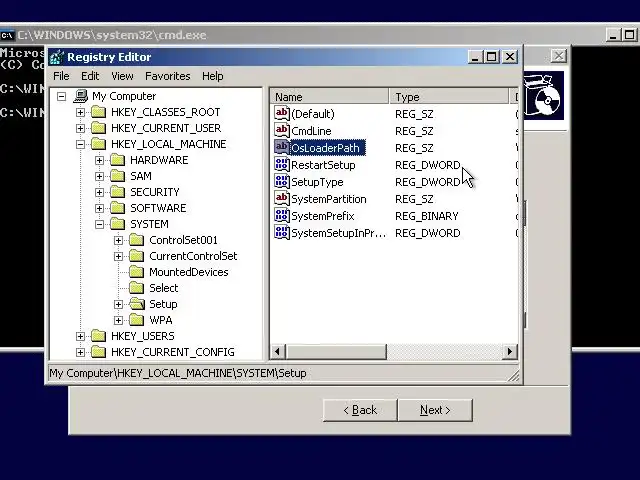Select the ControlSet001 folder icon
This screenshot has height=480, width=640.
[x=136, y=240]
